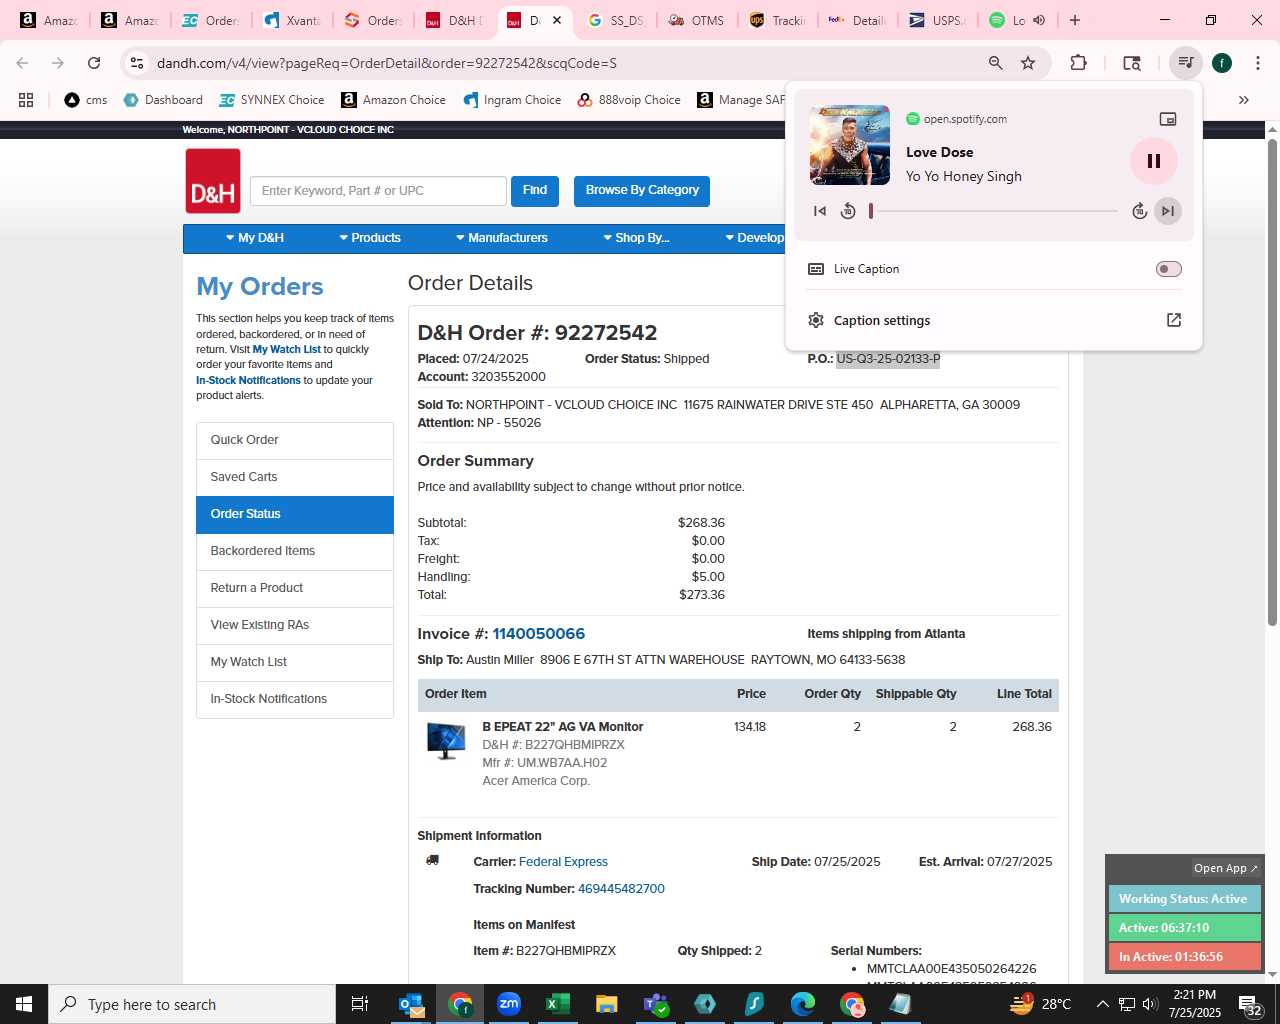This screenshot has height=1024, width=1280.
Task: Expand the My D&H dropdown menu
Action: (255, 238)
